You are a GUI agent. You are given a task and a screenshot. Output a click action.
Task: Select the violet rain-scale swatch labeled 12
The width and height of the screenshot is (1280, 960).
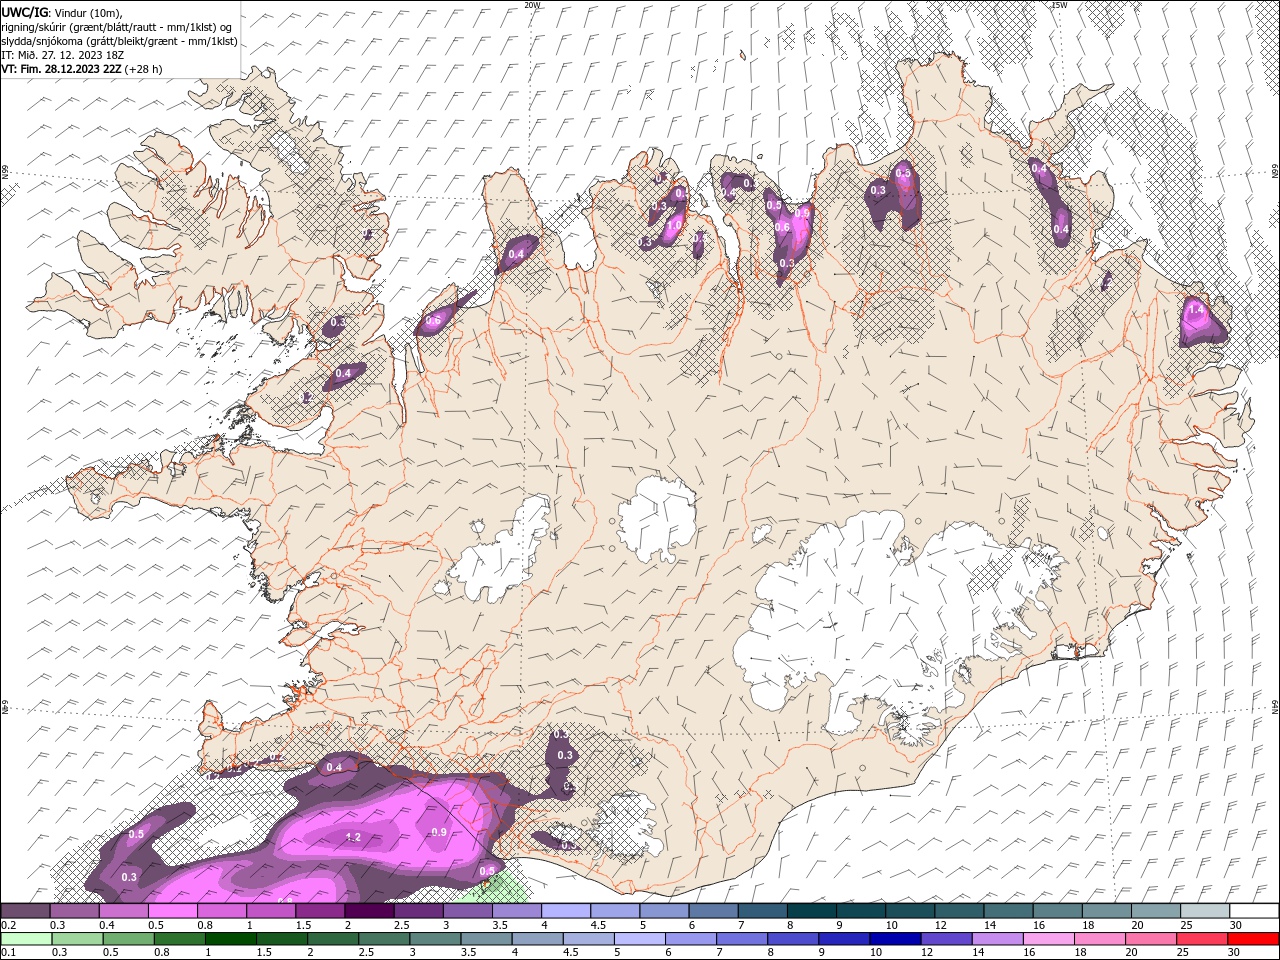point(948,939)
